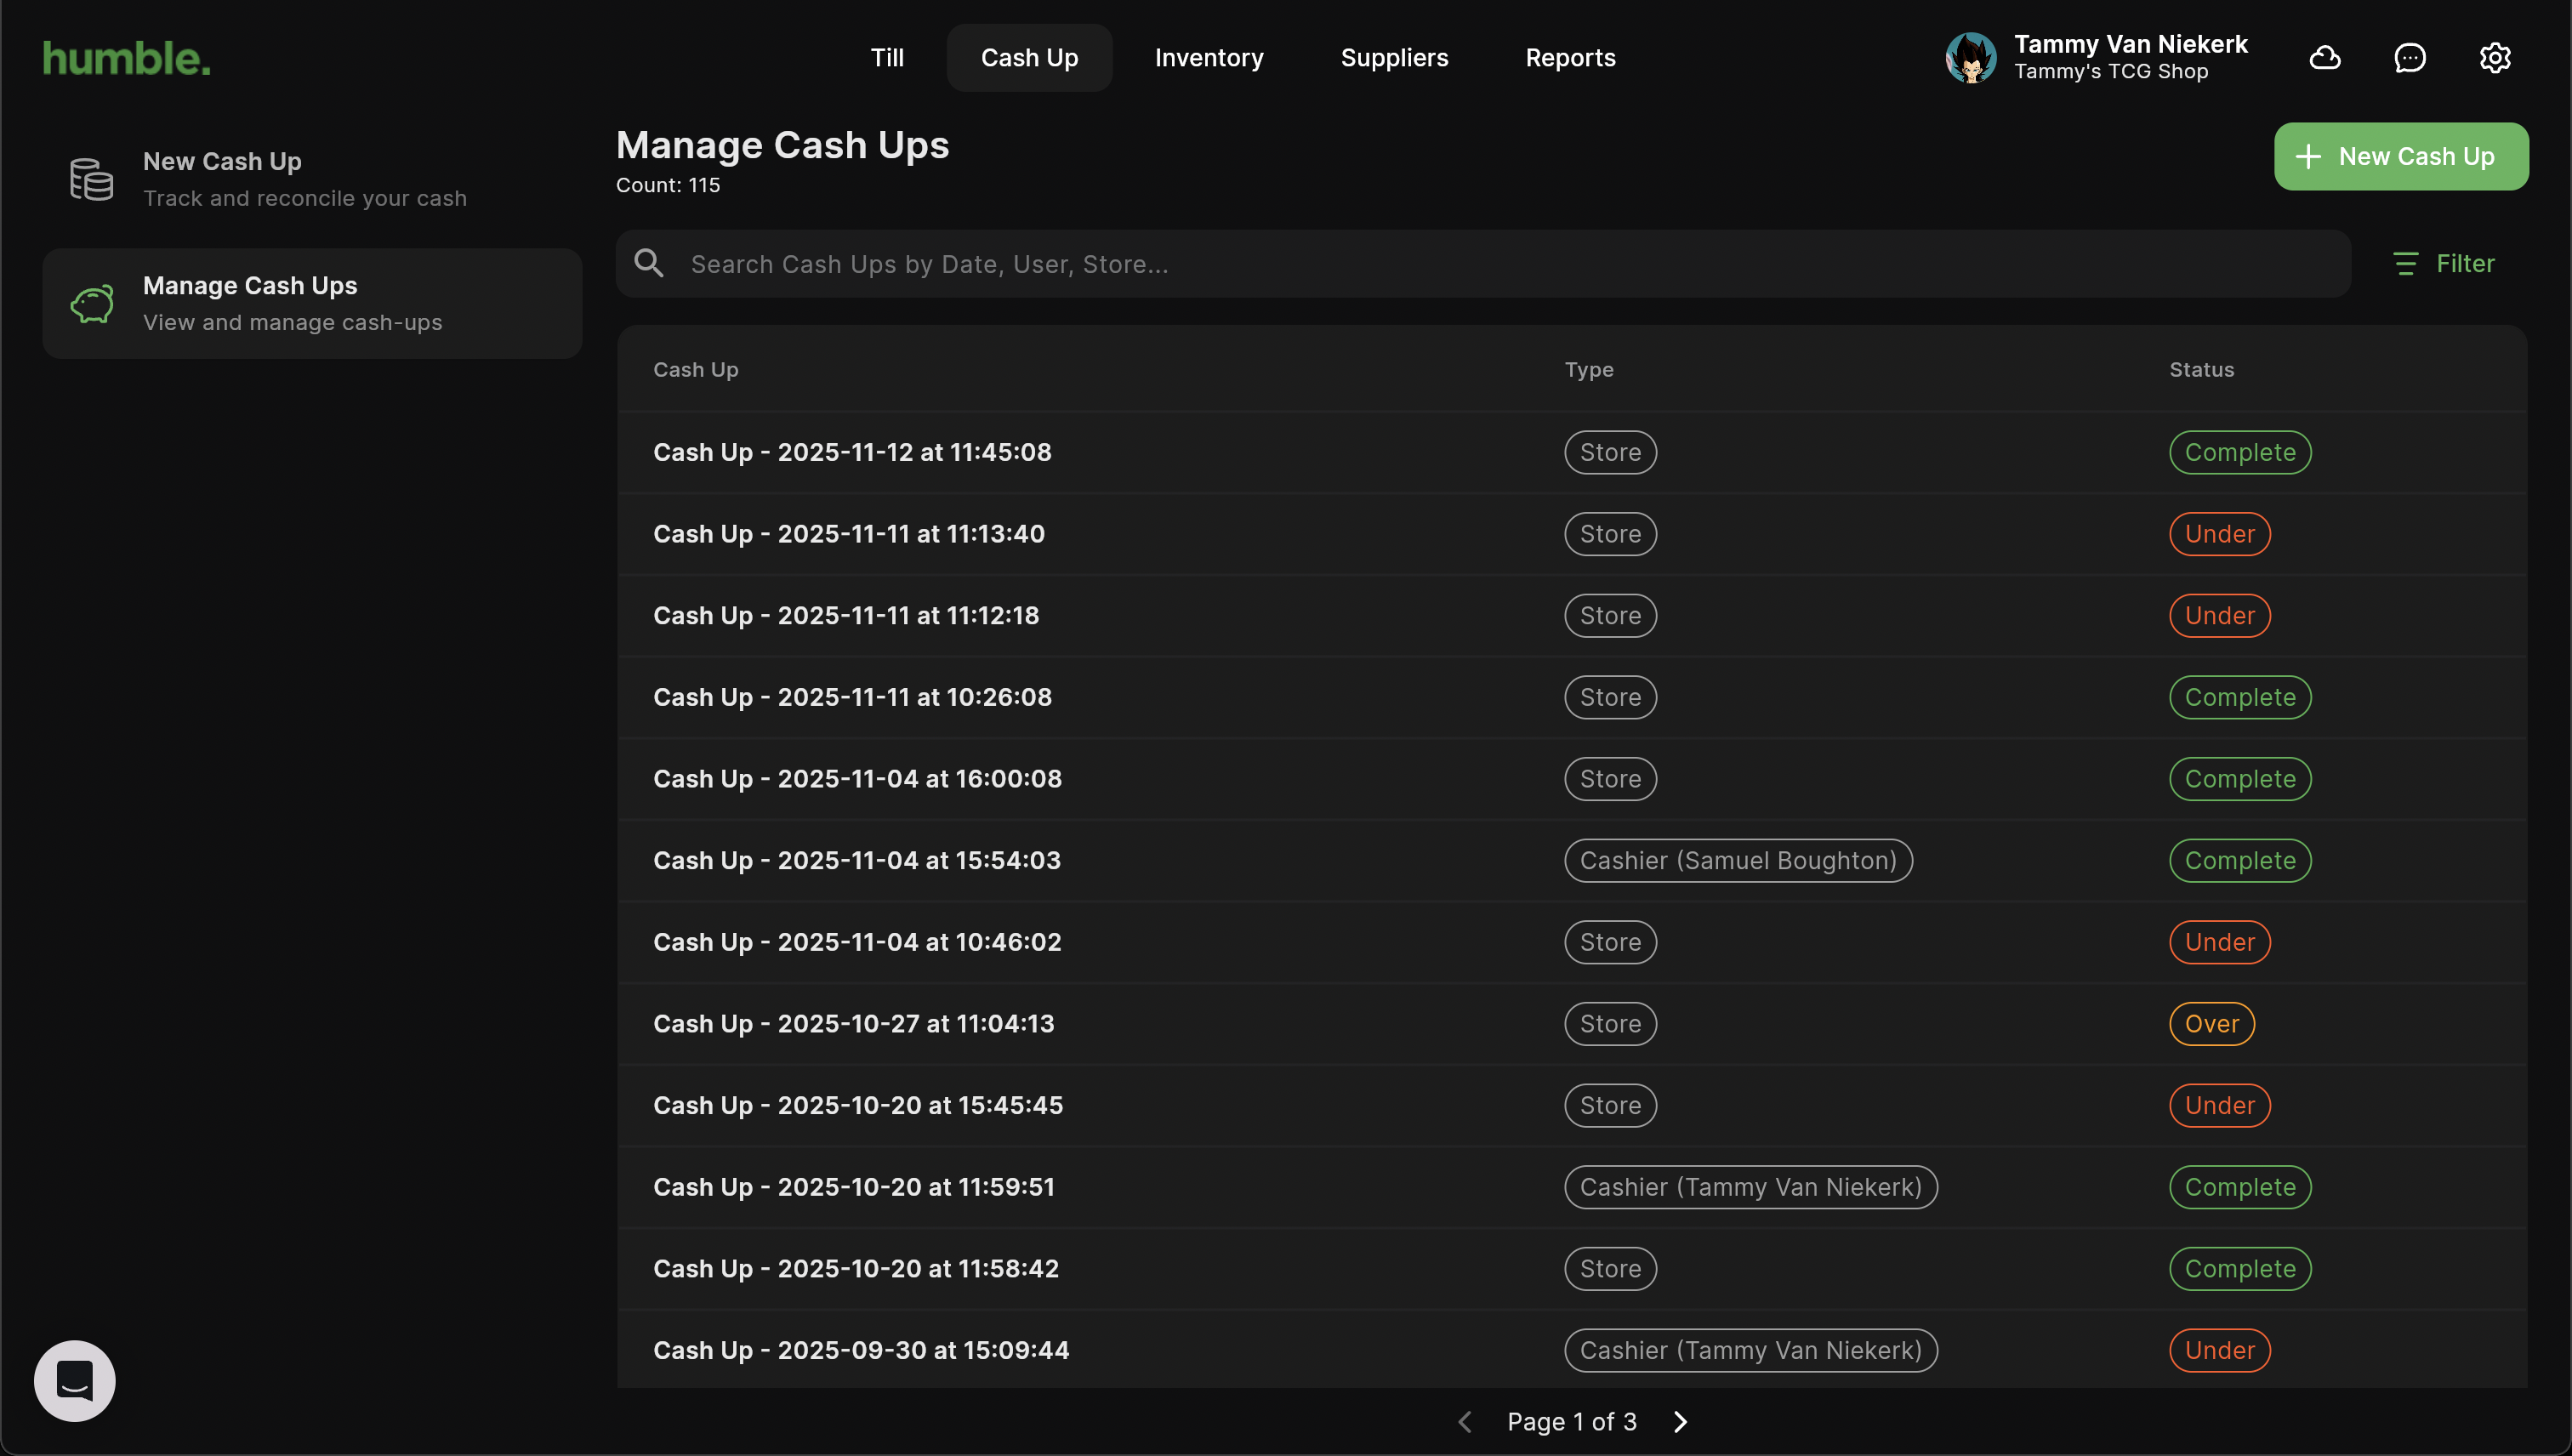Open the support chat widget
Screen dimensions: 2572x1456
[x=75, y=1380]
